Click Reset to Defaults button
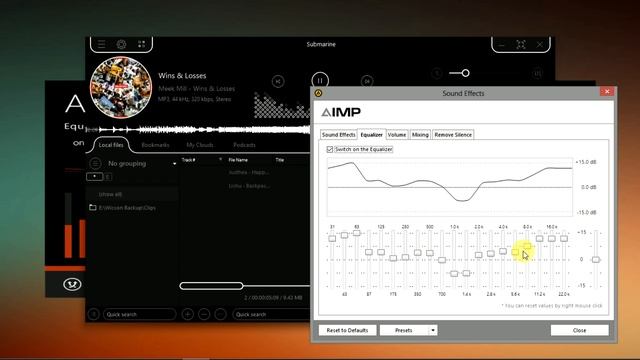 (x=347, y=330)
